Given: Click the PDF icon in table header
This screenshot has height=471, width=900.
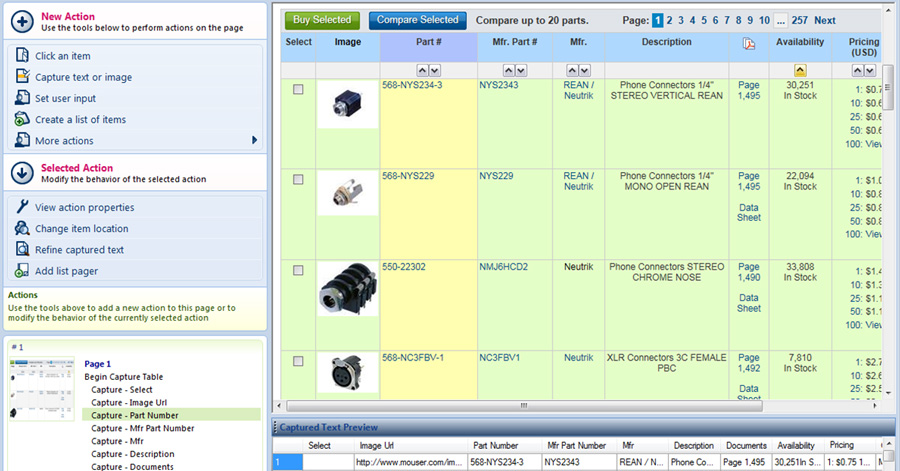Looking at the screenshot, I should (748, 44).
